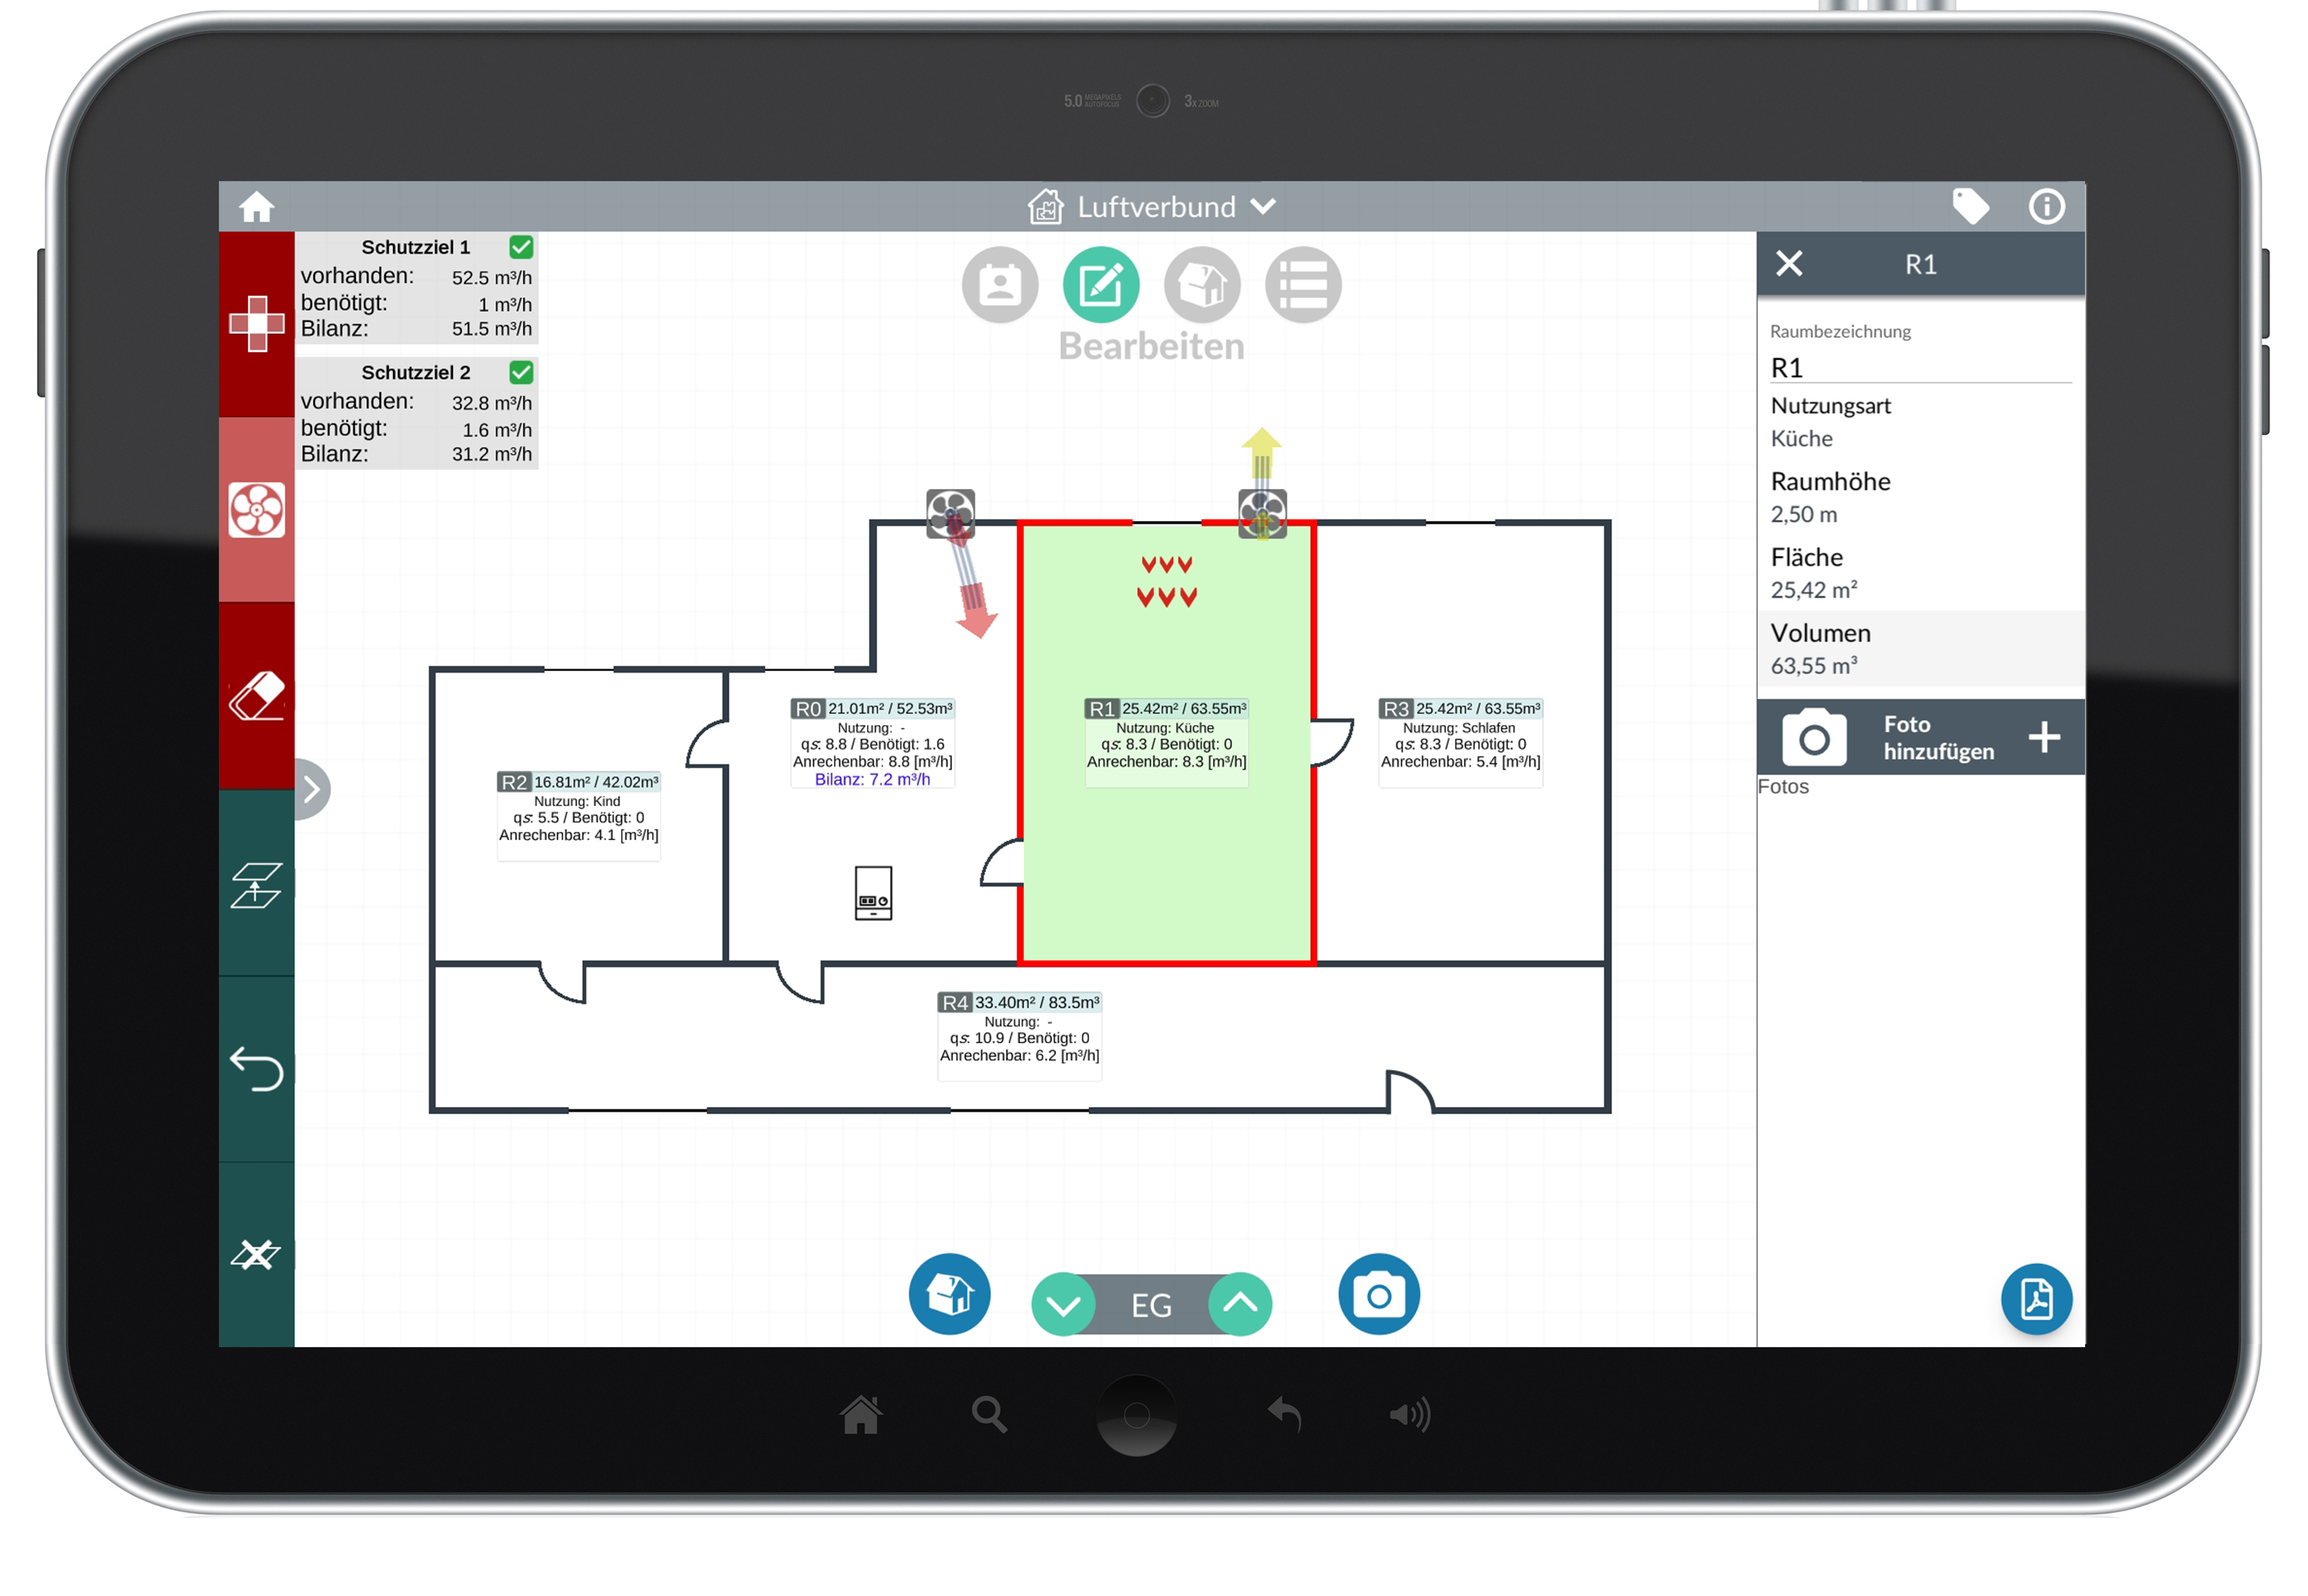
Task: Select the ventilator fan tool in sidebar
Action: coord(256,509)
